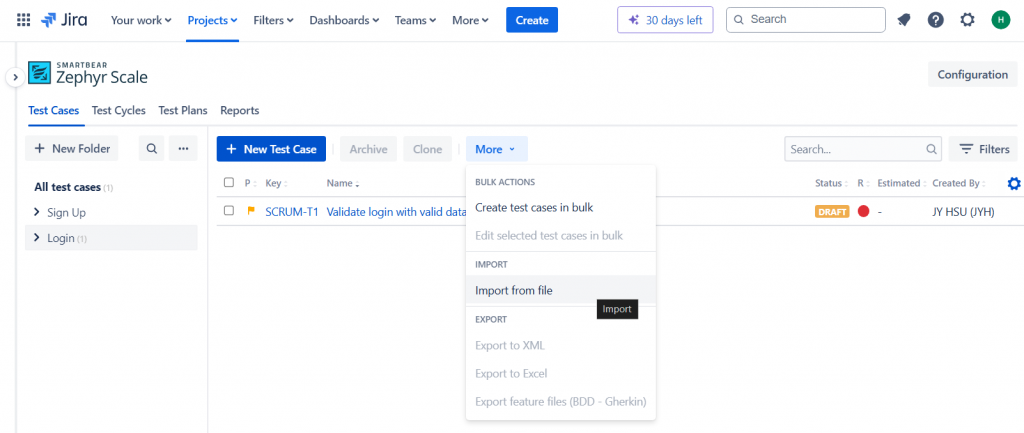This screenshot has height=433, width=1024.
Task: Click the red R indicator dot
Action: point(863,211)
